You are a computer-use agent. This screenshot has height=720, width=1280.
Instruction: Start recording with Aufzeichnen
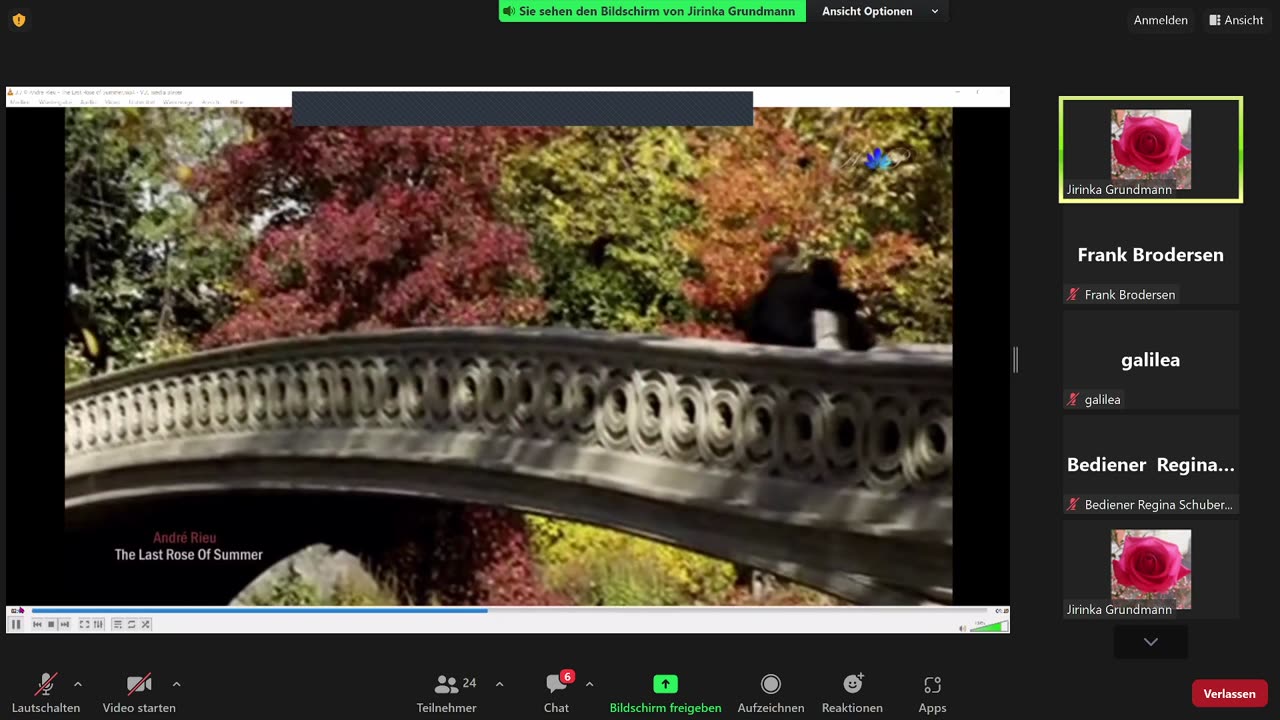(771, 692)
